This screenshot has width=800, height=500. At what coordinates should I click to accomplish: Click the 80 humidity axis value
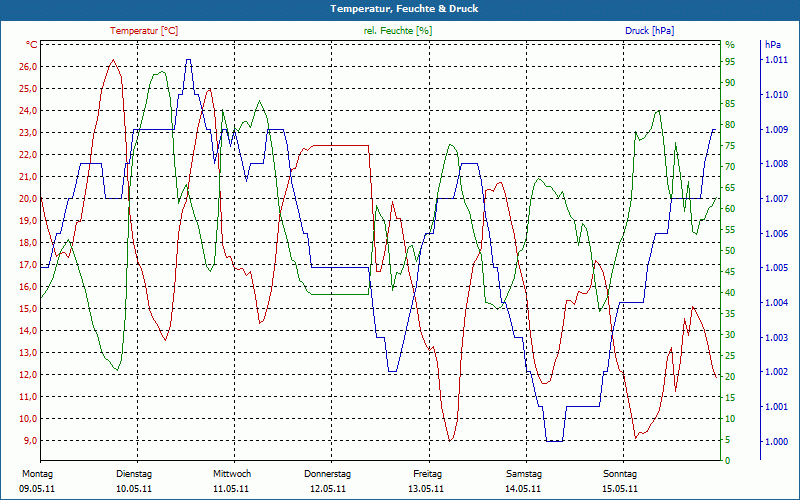tap(730, 124)
